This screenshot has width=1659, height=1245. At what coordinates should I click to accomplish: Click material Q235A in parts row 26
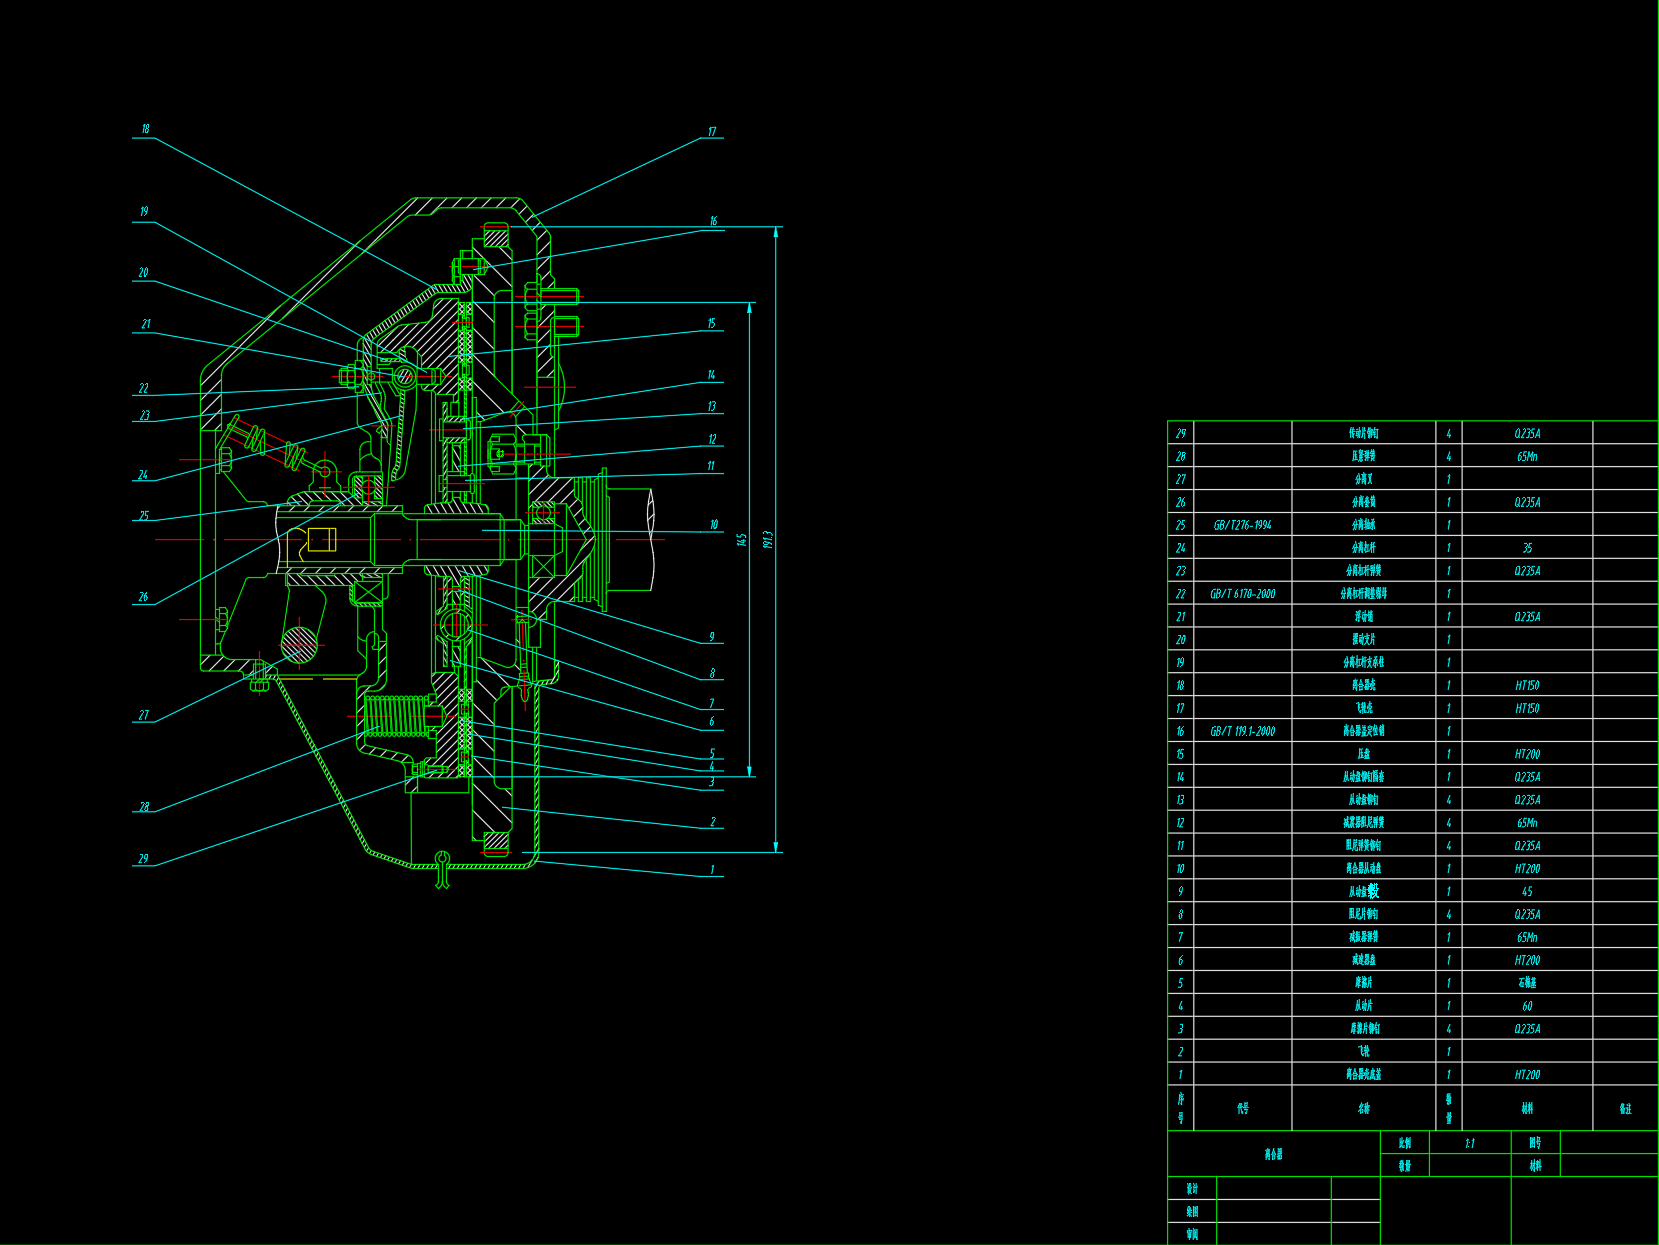1527,502
